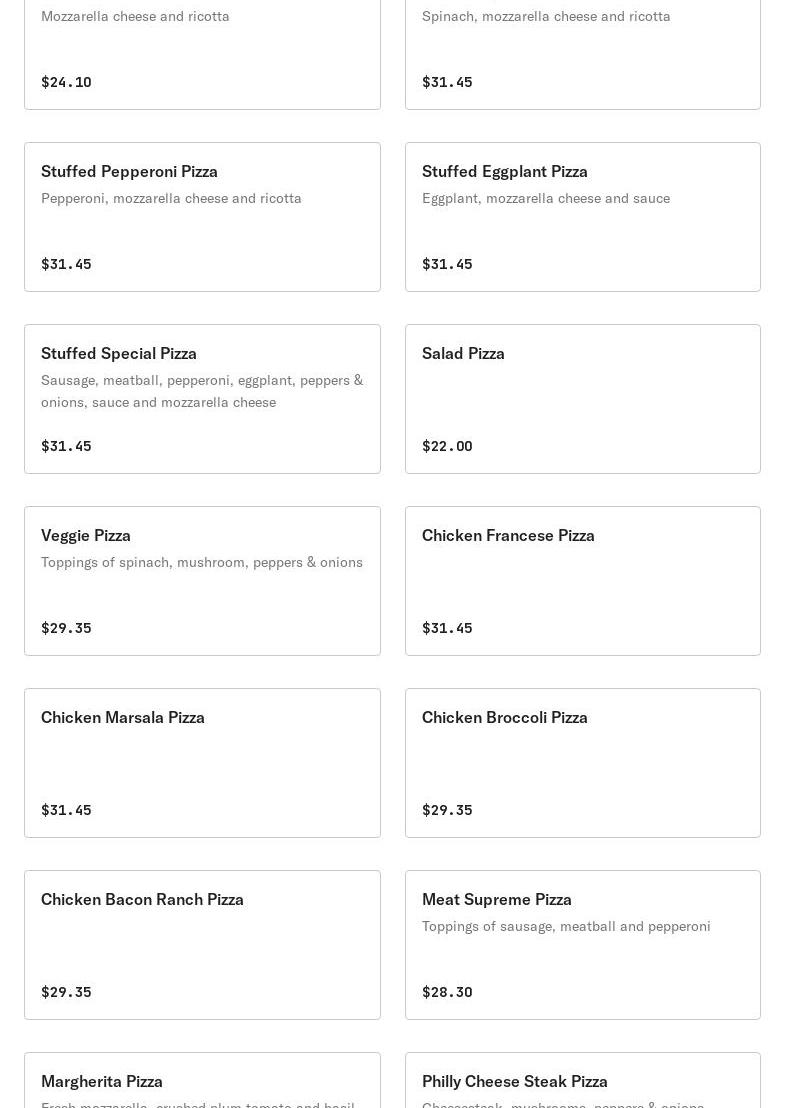This screenshot has width=785, height=1108.
Task: Click the spinach, mozzarella and ricotta pizza card
Action: point(582,50)
